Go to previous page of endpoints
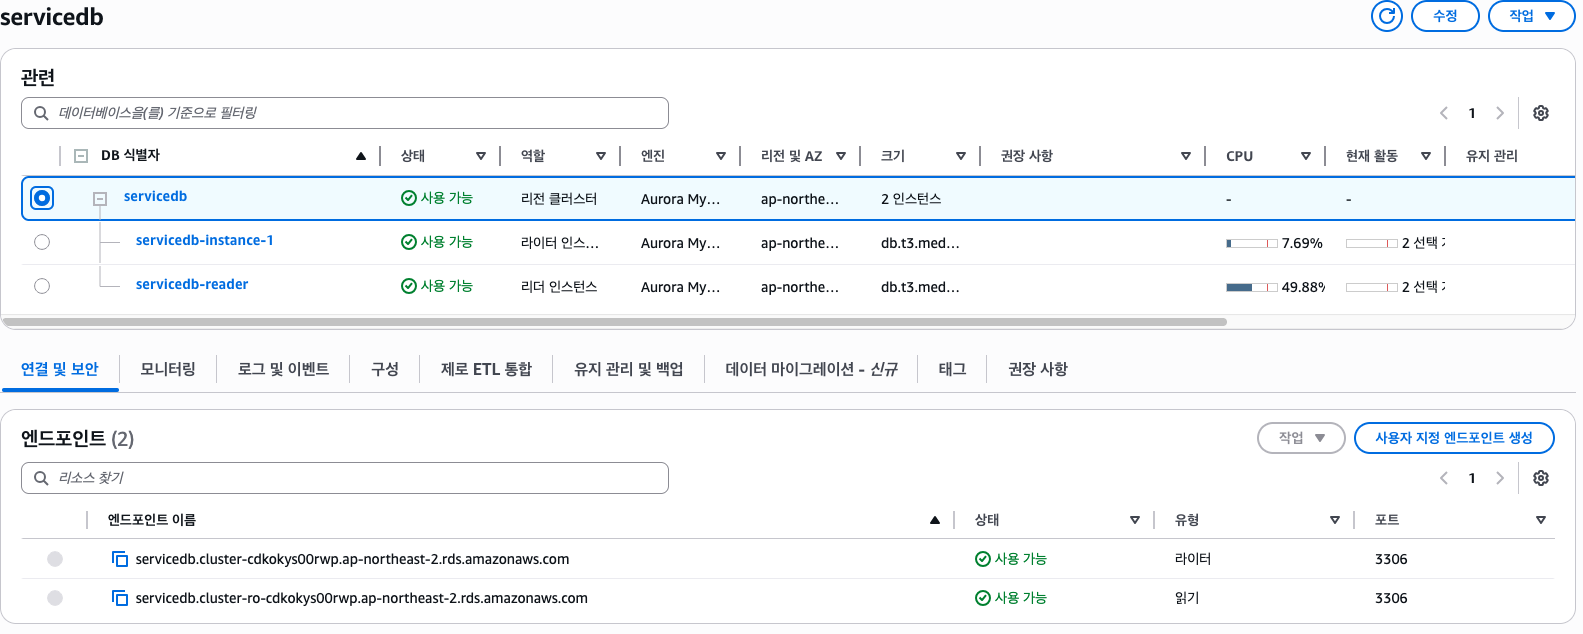 [x=1444, y=478]
